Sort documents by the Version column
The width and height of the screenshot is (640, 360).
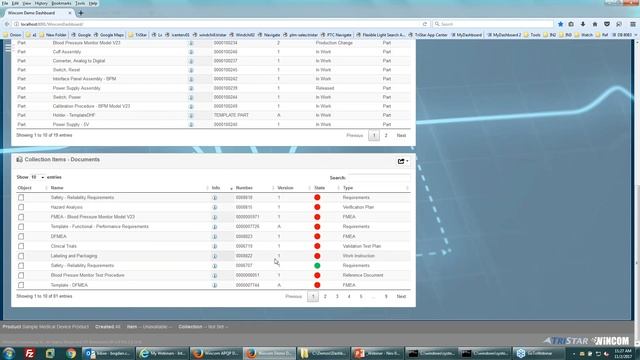pyautogui.click(x=285, y=188)
